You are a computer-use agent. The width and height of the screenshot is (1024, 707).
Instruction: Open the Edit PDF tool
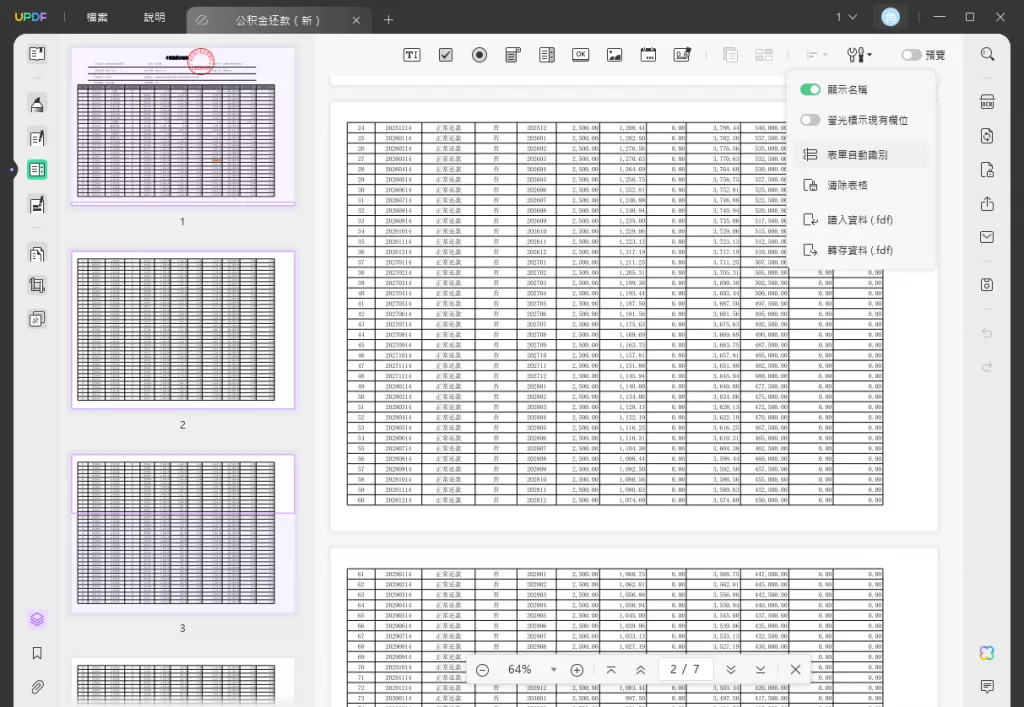[x=37, y=138]
